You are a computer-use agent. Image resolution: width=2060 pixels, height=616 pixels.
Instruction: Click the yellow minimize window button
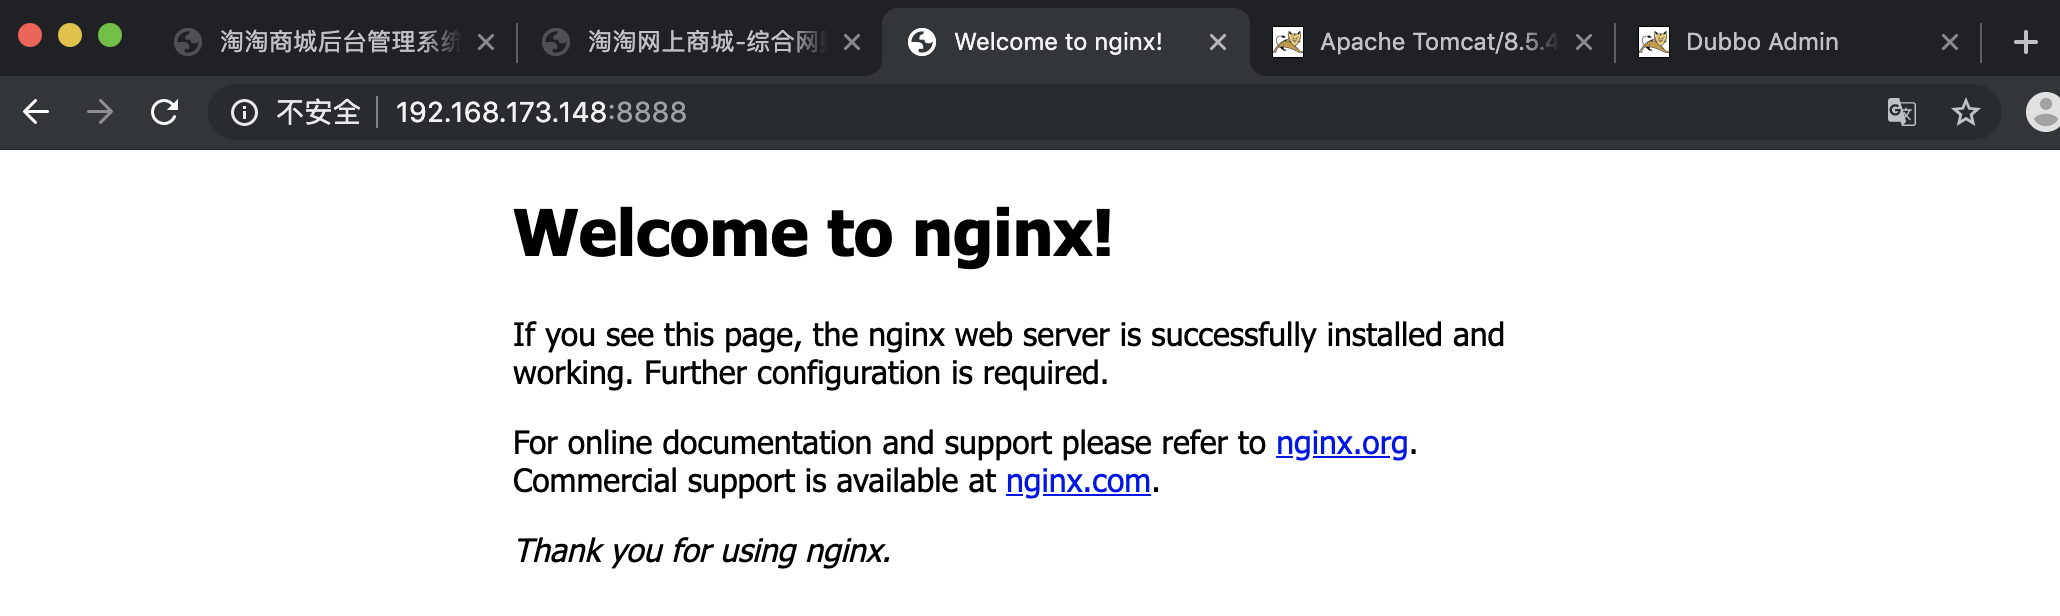(70, 35)
